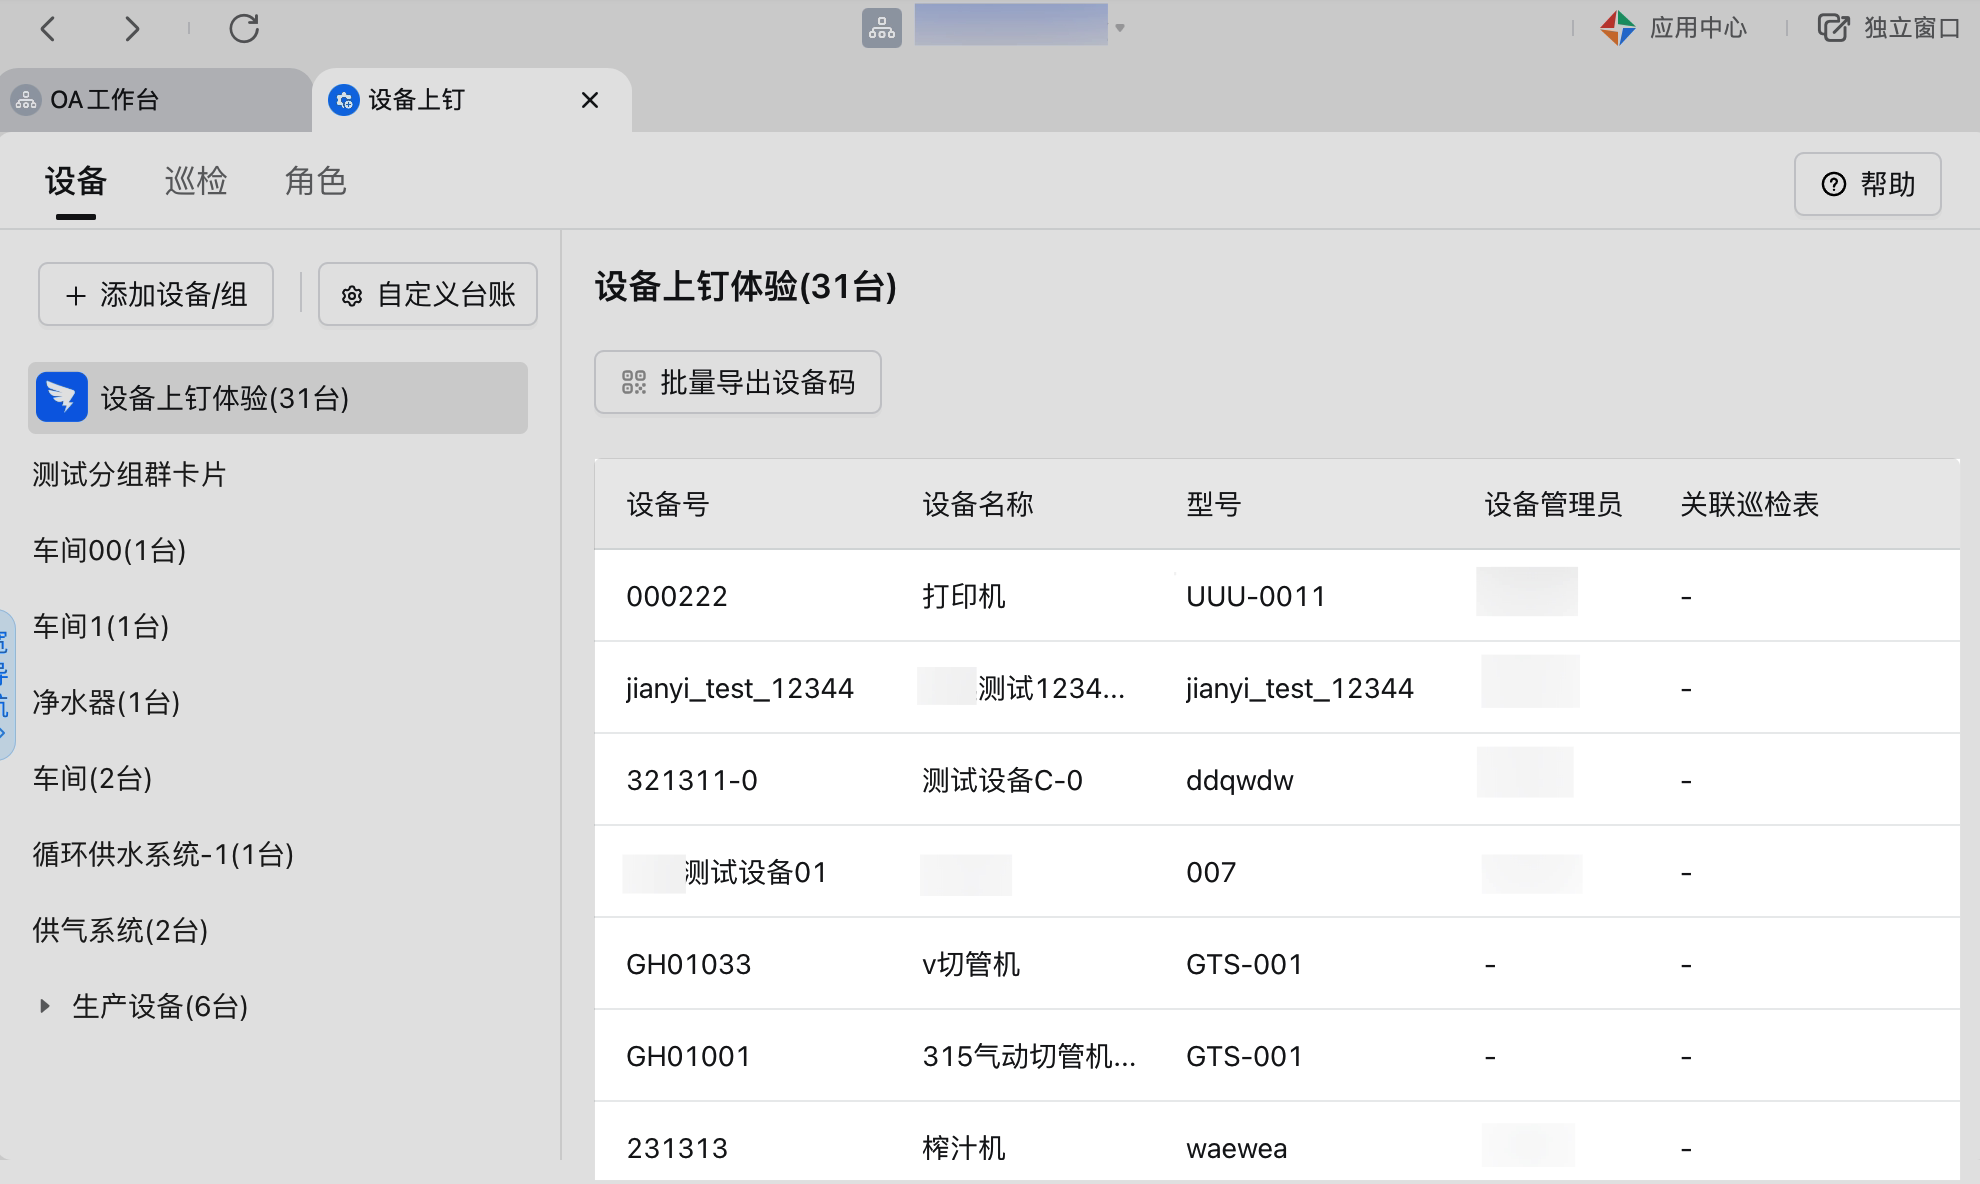
Task: Click the DingTalk logo beside 设备上钉体验
Action: pos(62,398)
